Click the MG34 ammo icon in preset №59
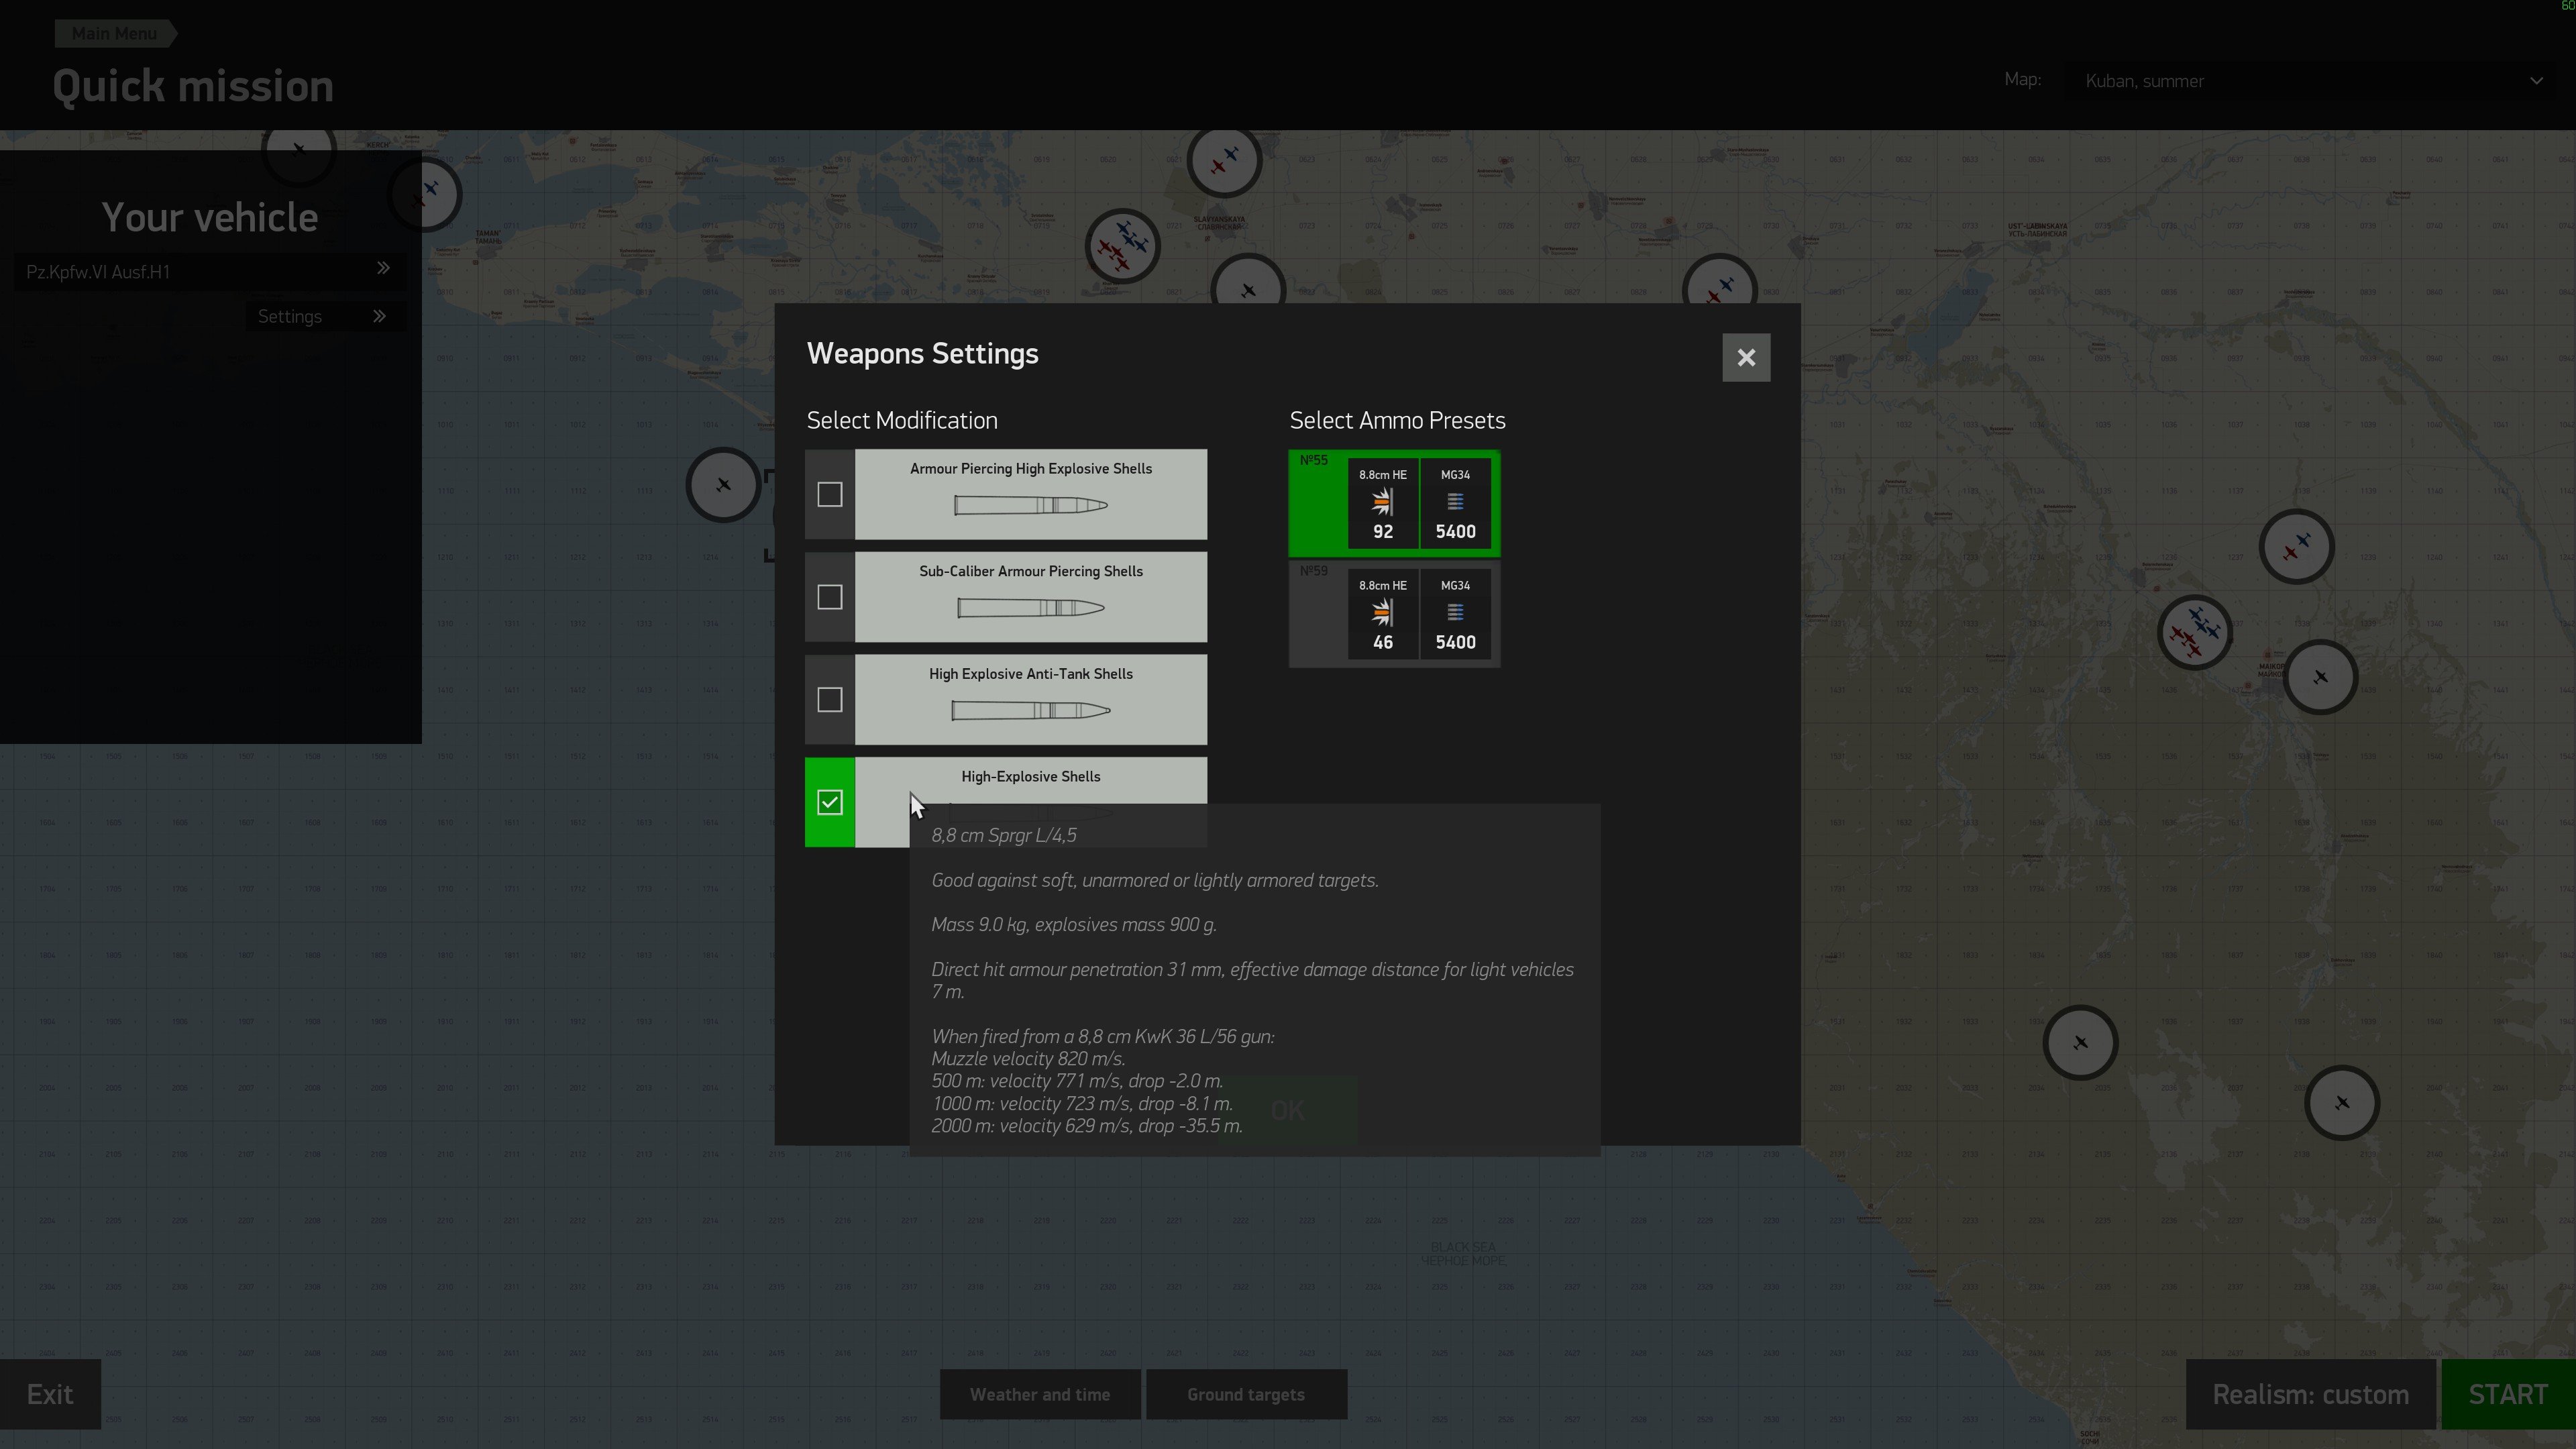 (1455, 612)
